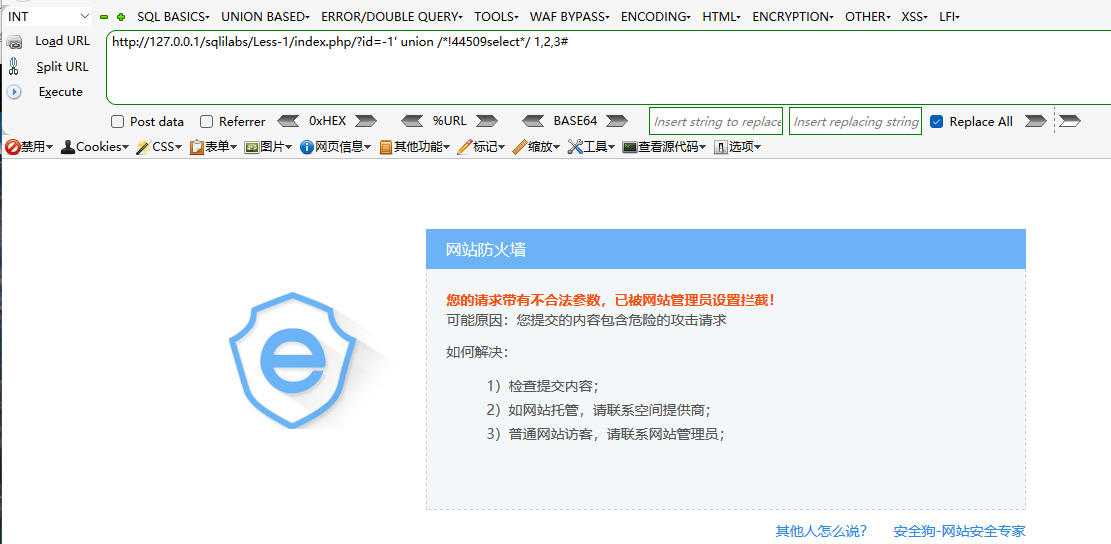
Task: Open the INT database type dropdown
Action: pos(47,16)
